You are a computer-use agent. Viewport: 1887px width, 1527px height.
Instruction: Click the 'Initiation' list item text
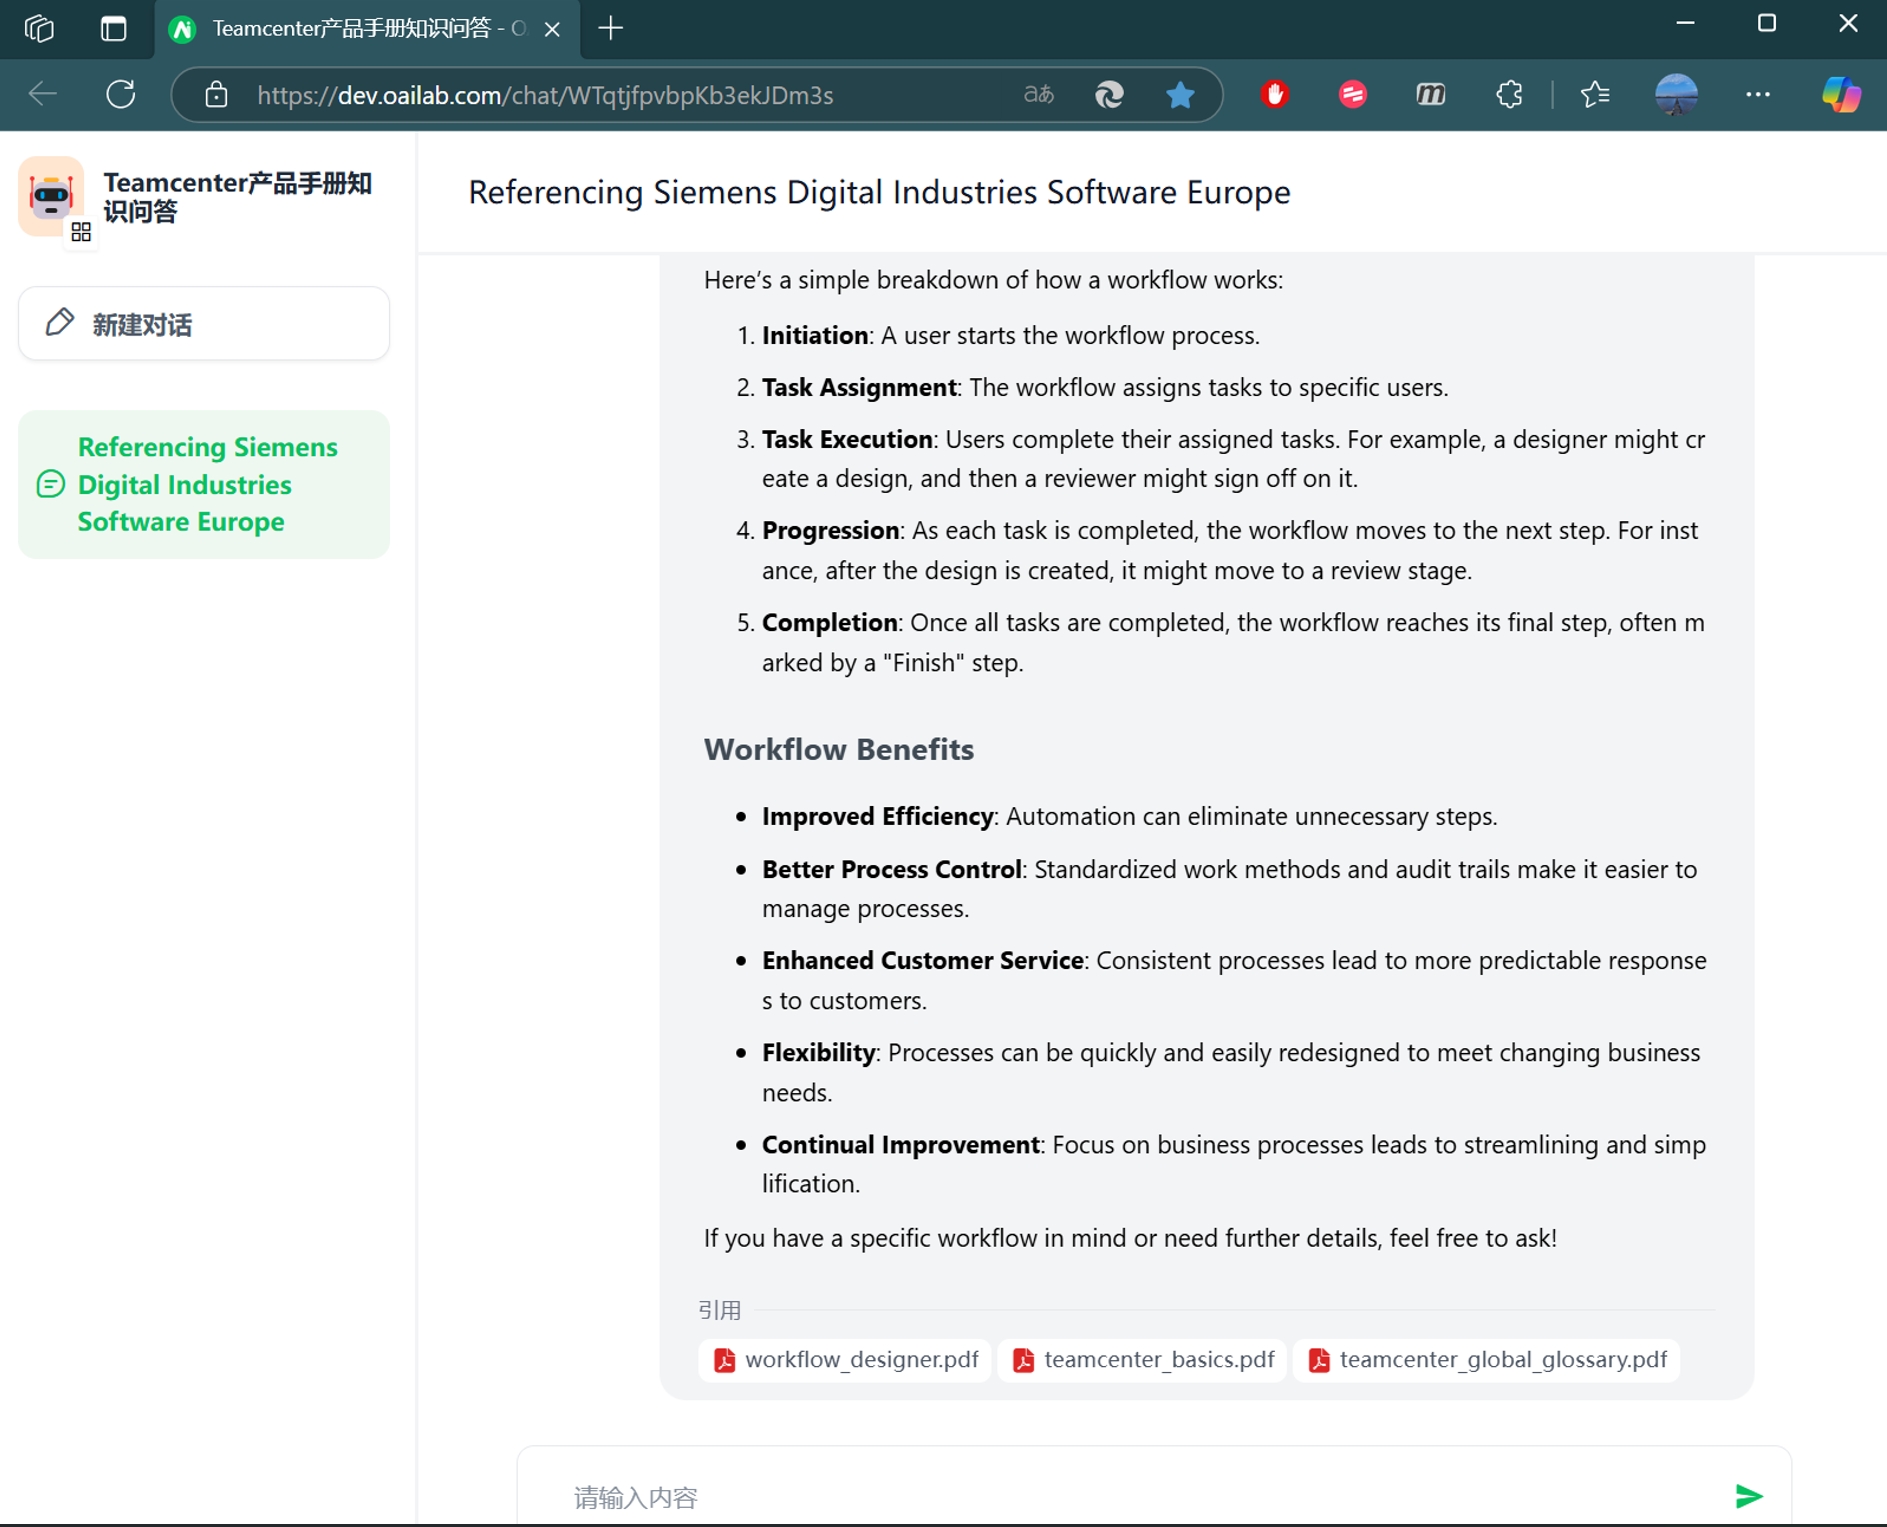(1010, 335)
